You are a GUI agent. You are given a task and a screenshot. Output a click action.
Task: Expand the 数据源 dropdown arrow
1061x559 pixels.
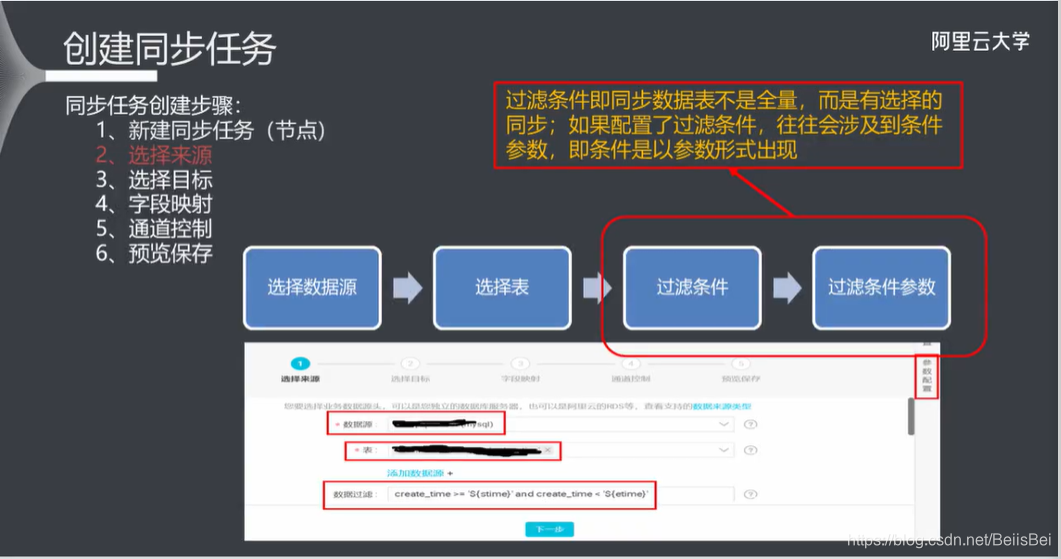(x=723, y=424)
